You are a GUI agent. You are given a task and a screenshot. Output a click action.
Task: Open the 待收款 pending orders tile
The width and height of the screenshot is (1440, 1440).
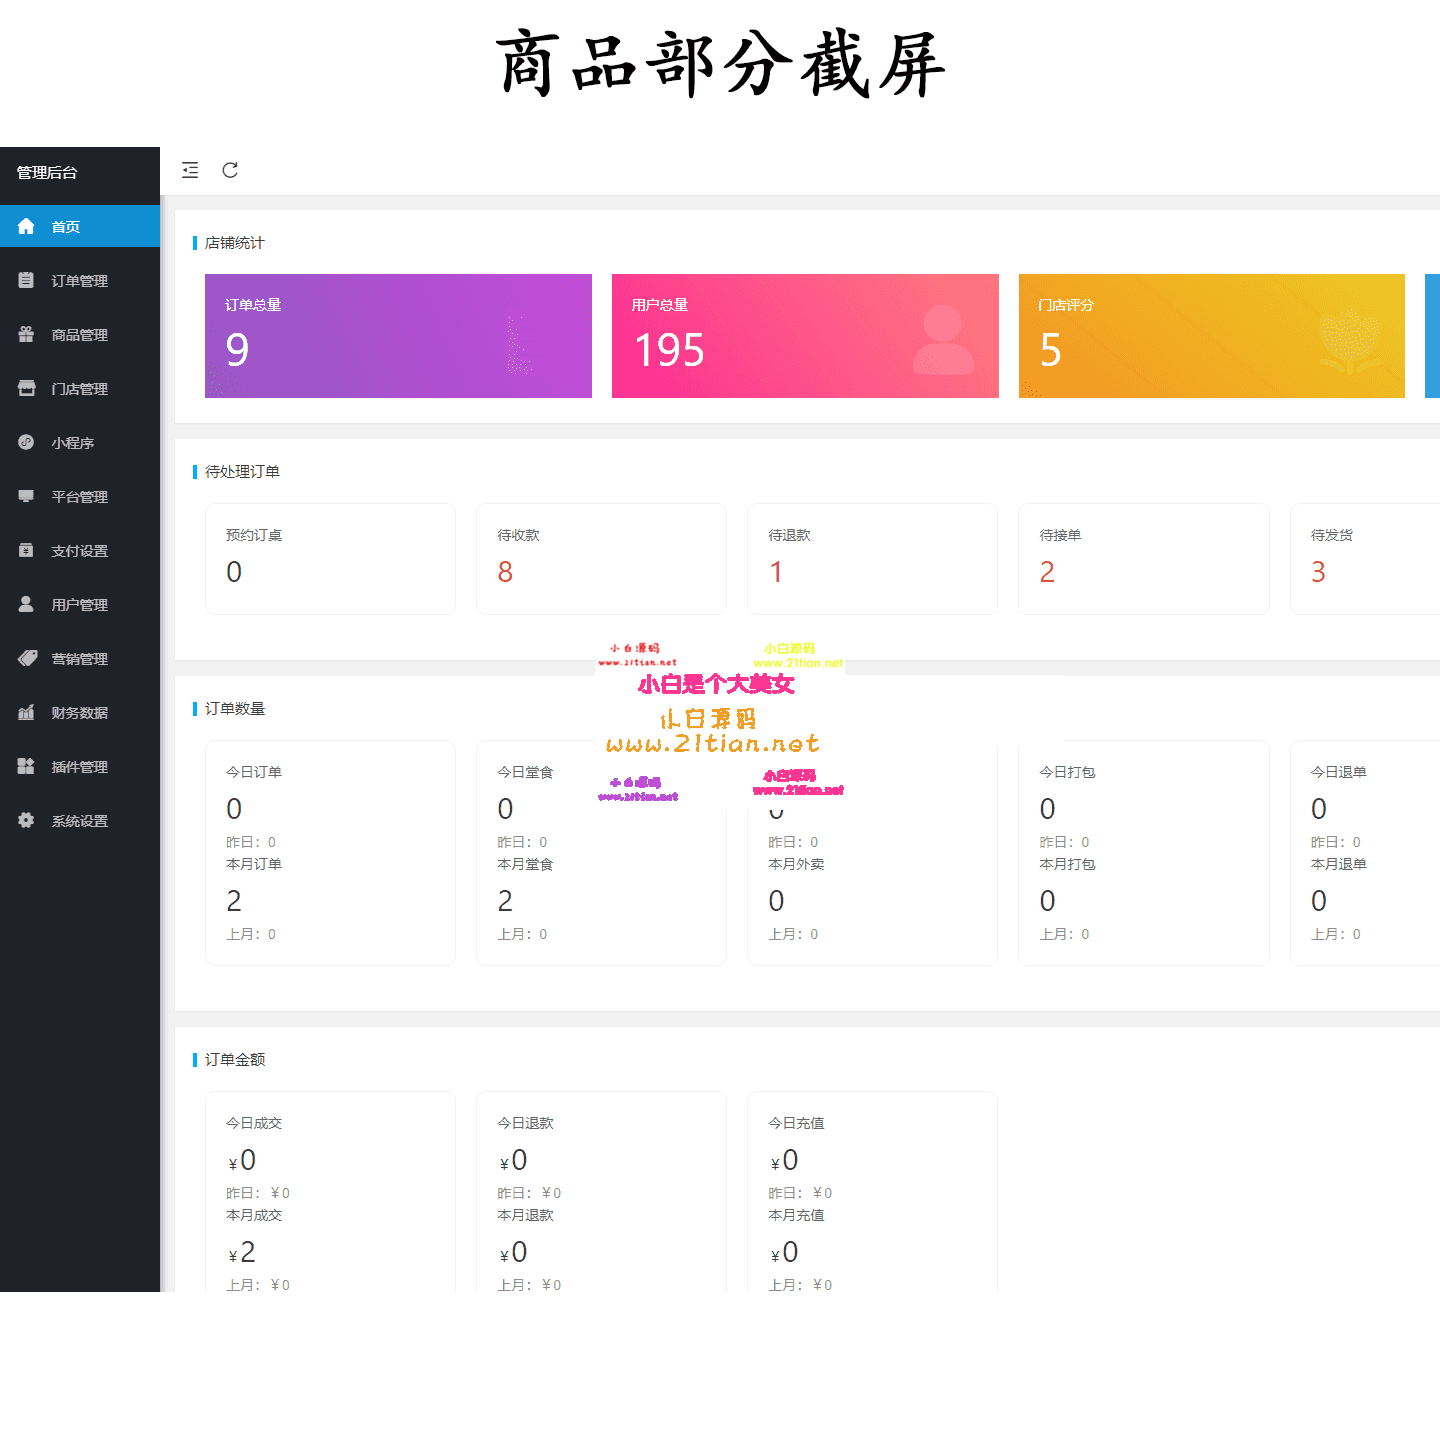coord(601,558)
